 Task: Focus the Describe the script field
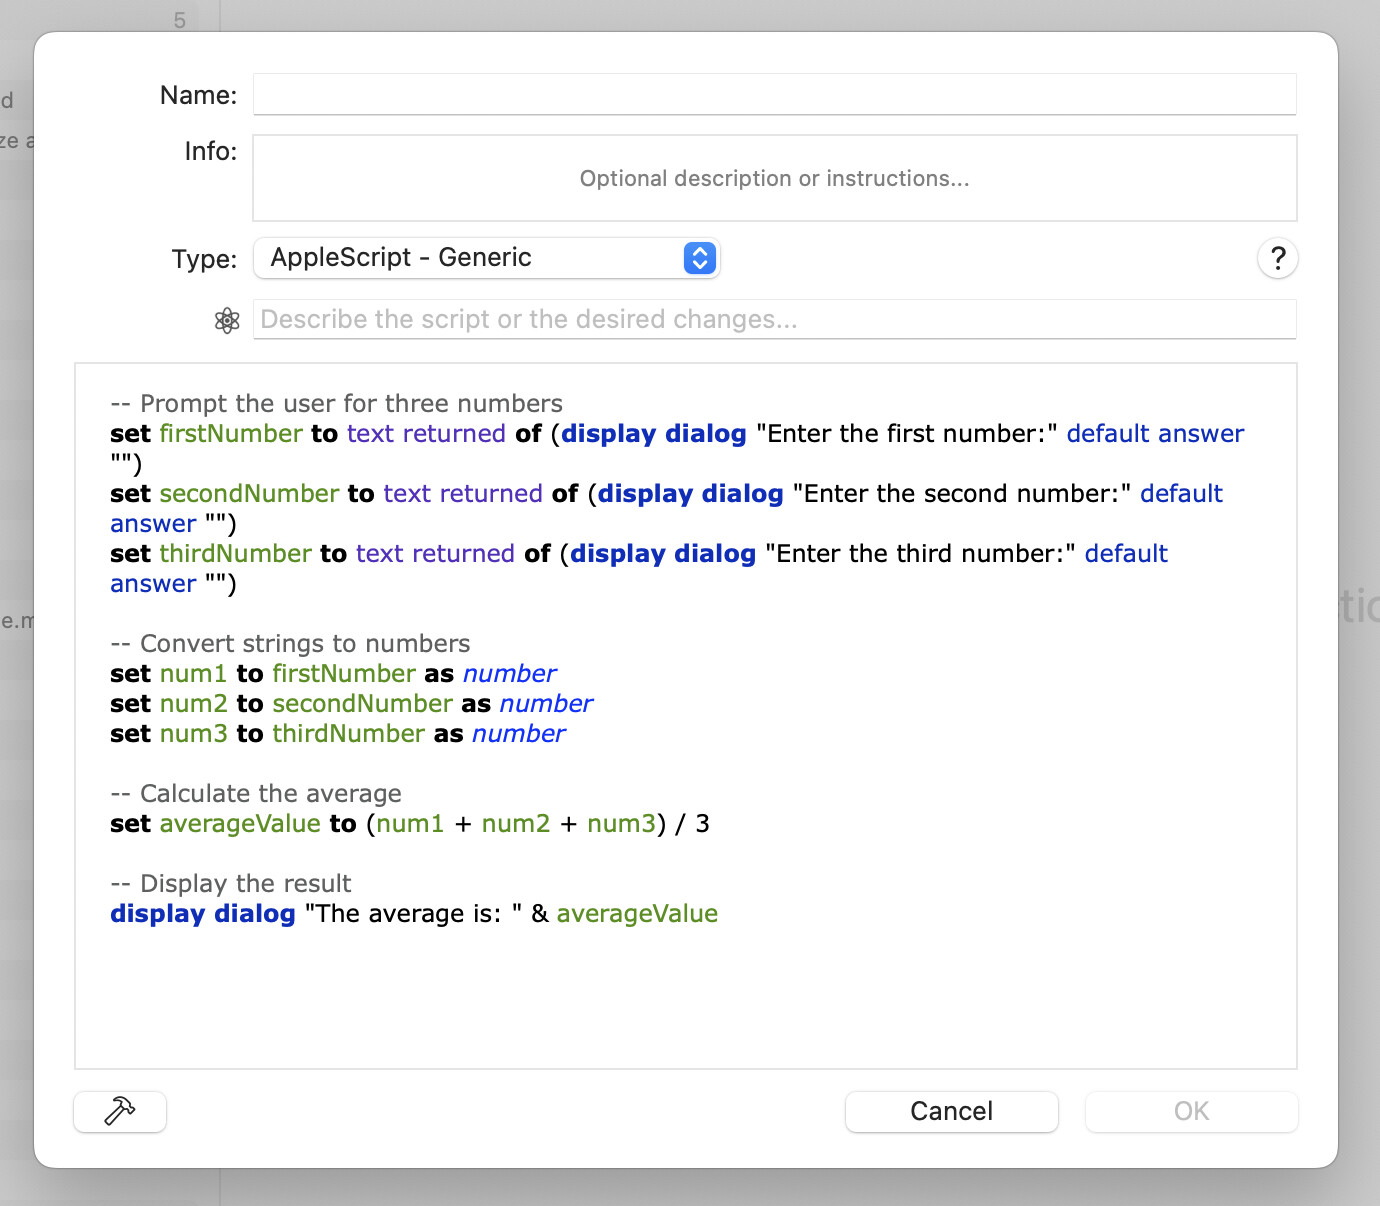tap(774, 320)
